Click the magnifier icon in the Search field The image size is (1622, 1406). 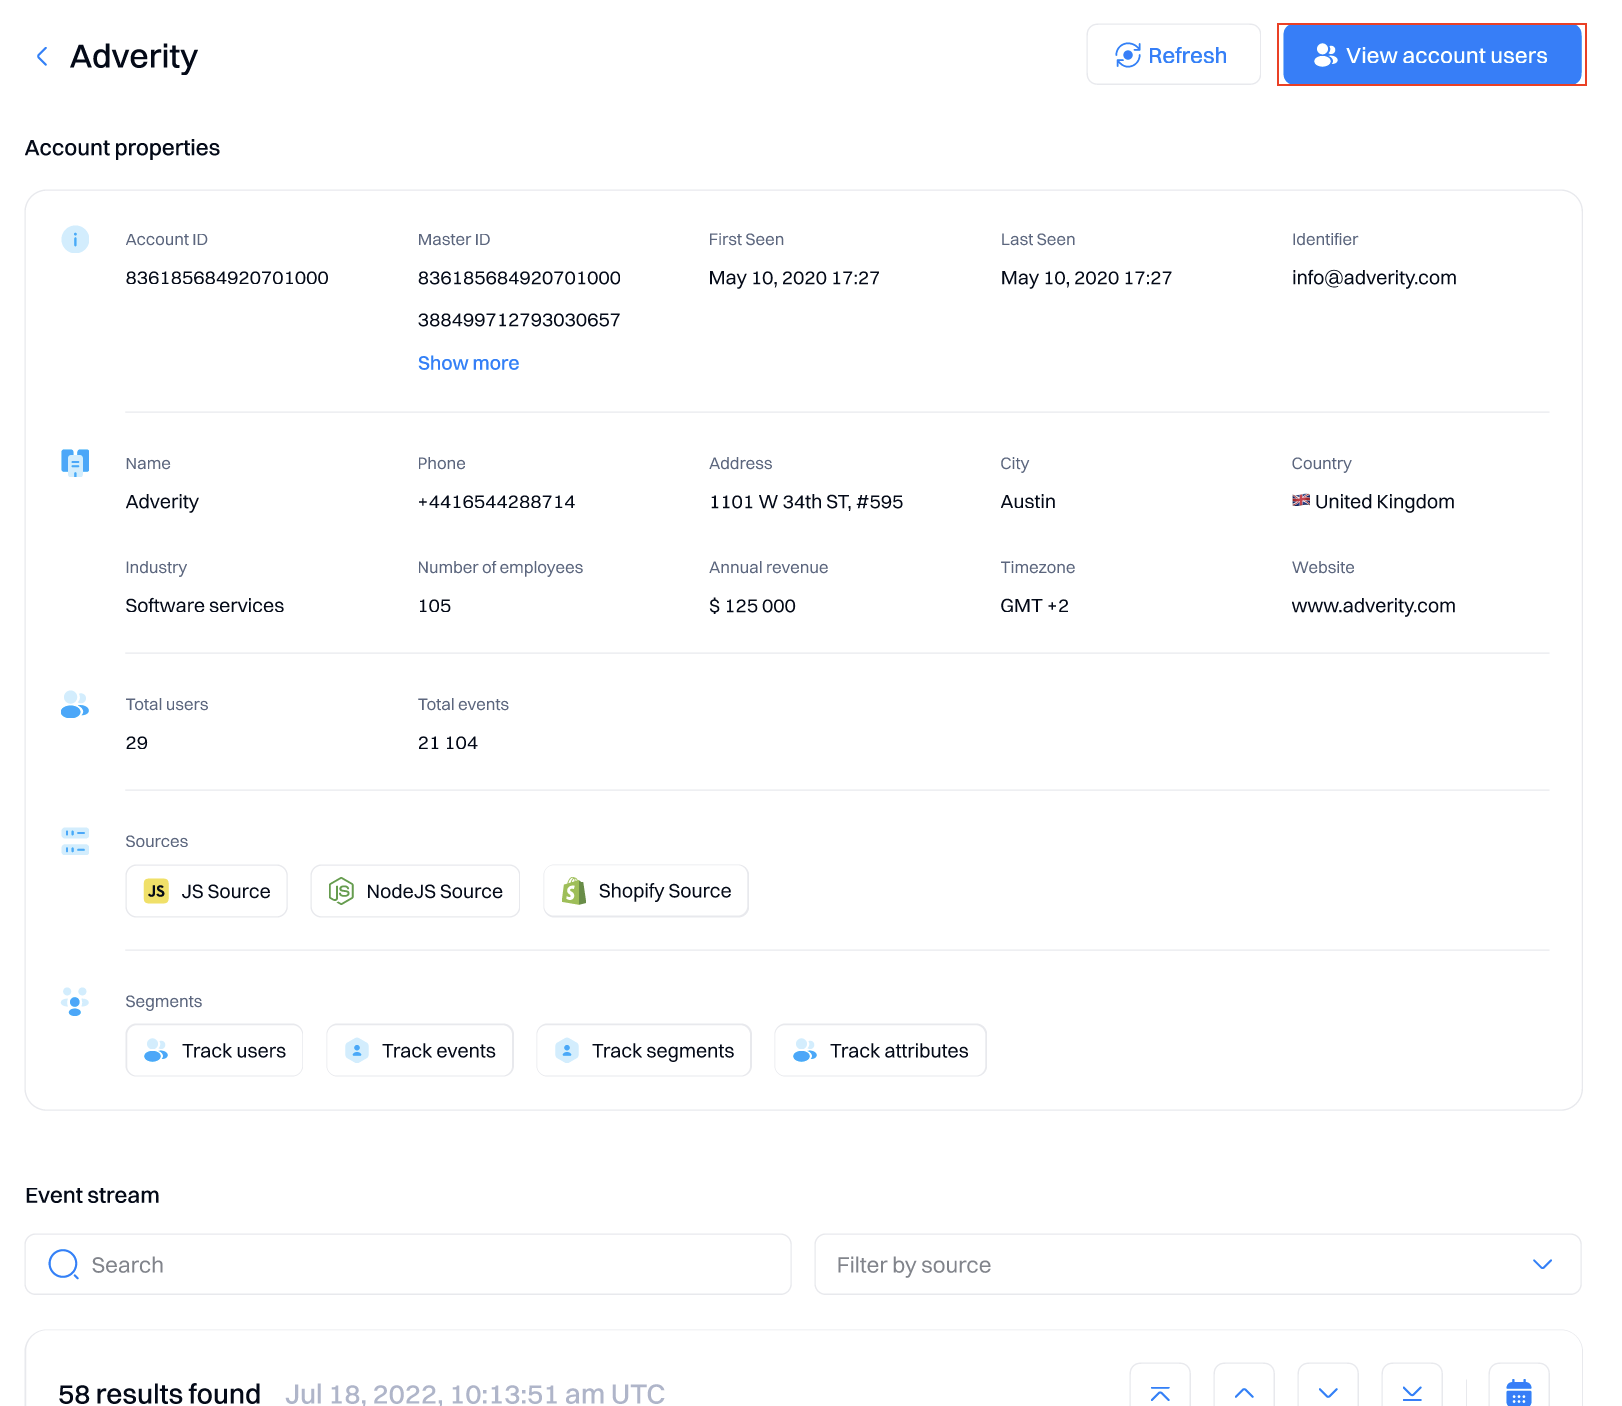pyautogui.click(x=64, y=1264)
